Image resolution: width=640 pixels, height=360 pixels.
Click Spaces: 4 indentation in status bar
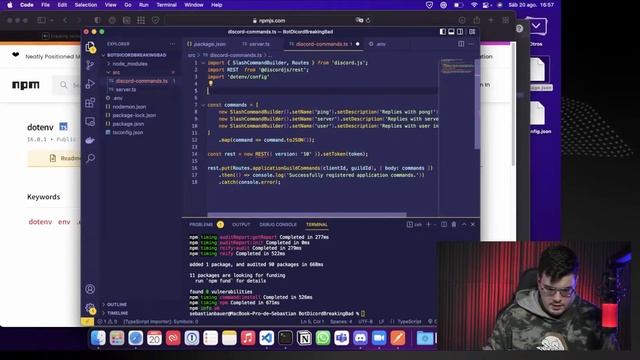[341, 322]
